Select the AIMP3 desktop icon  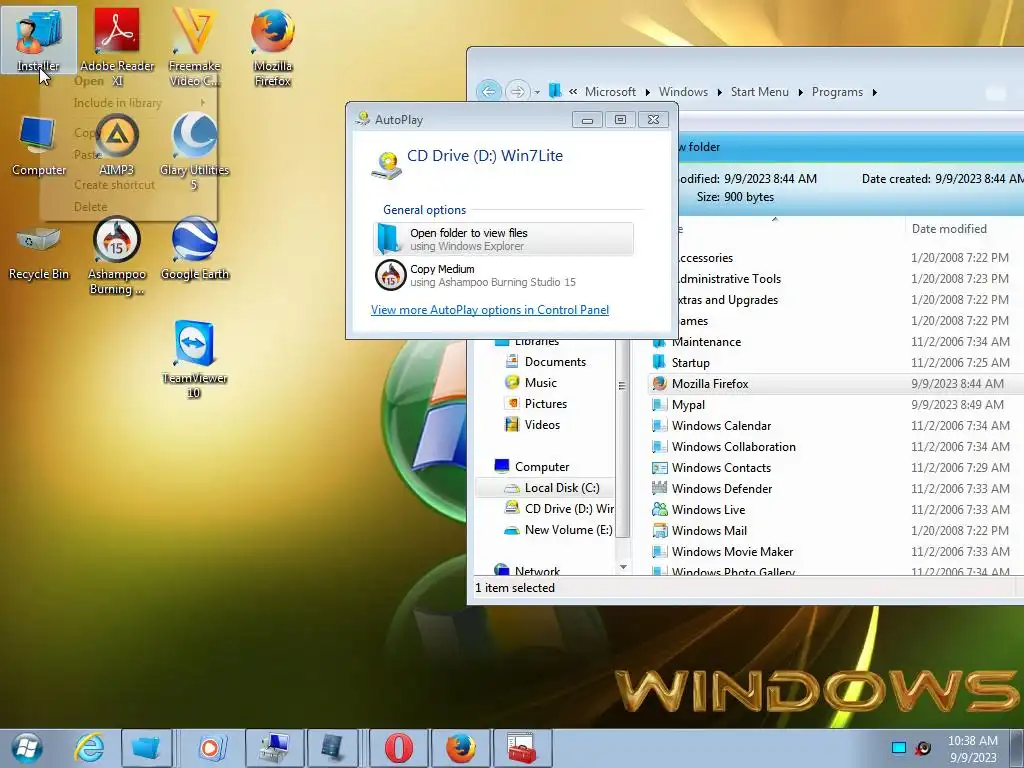click(117, 146)
